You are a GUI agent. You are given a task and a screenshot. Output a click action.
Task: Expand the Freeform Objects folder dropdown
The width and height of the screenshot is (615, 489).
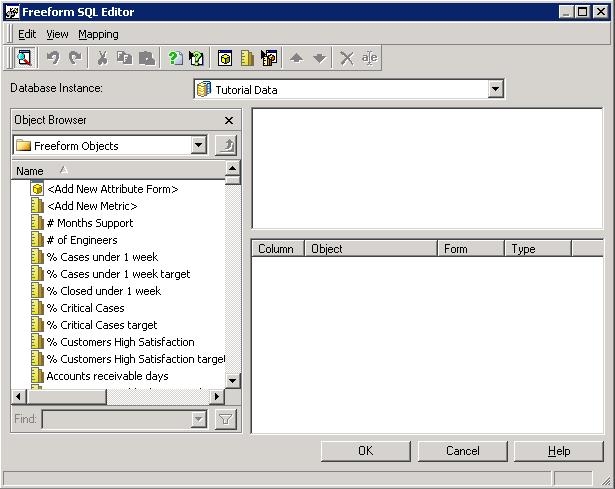point(198,146)
